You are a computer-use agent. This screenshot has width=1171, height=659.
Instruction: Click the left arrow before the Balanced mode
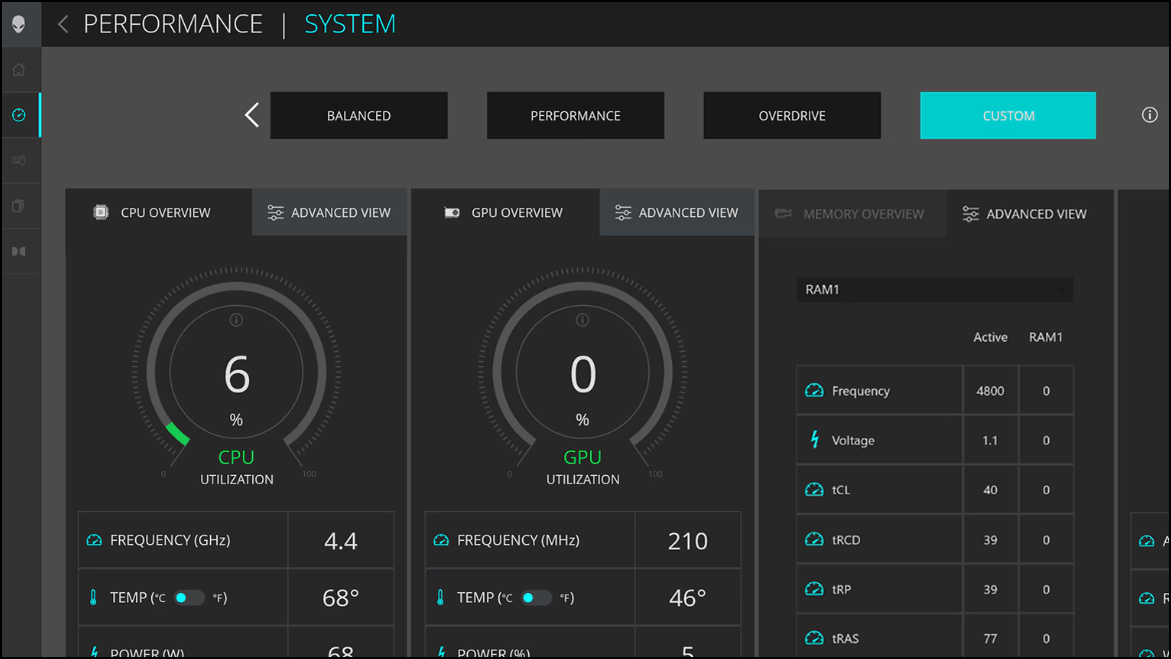tap(252, 115)
